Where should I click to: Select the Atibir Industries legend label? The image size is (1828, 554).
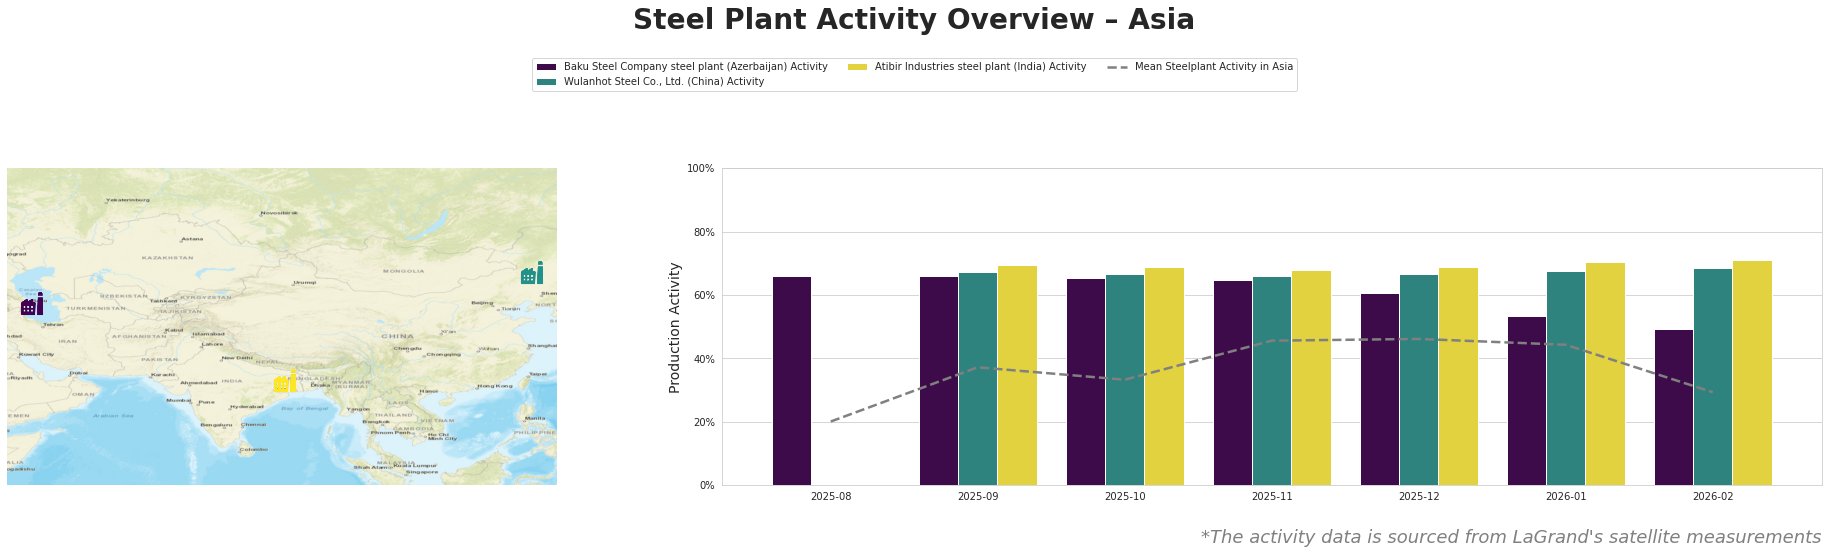point(980,67)
